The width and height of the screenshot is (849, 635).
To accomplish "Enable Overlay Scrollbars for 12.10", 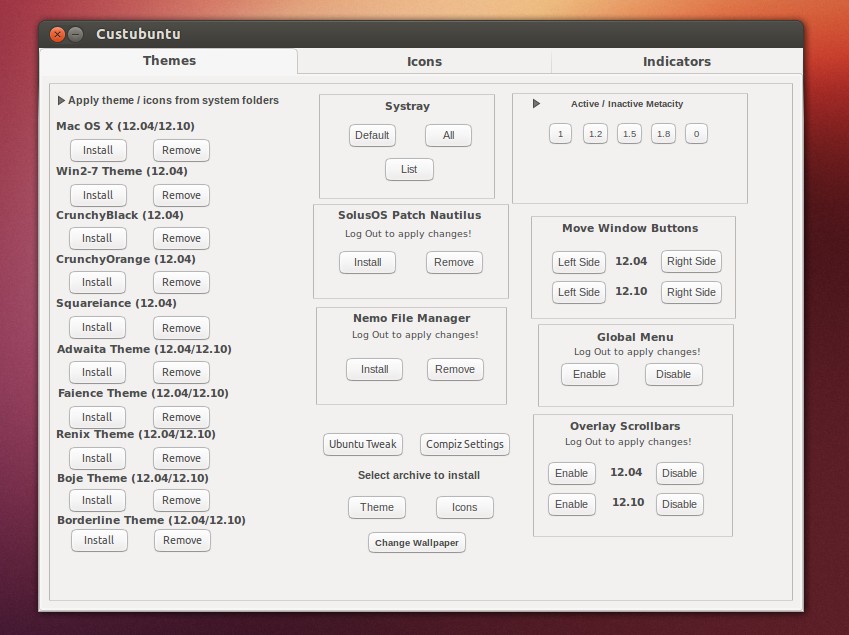I will click(571, 504).
